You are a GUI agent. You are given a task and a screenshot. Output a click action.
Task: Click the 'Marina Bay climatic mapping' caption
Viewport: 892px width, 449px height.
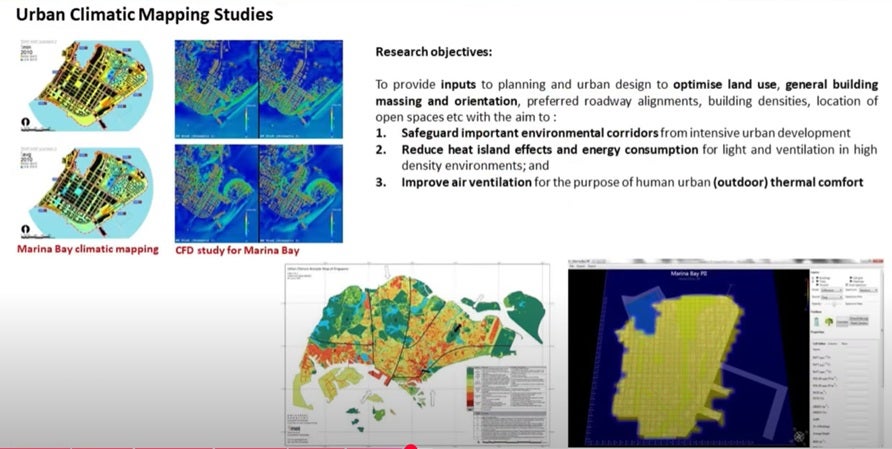click(x=88, y=249)
